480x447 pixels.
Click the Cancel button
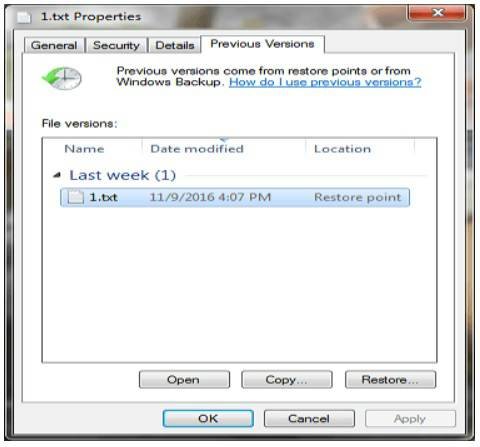309,419
